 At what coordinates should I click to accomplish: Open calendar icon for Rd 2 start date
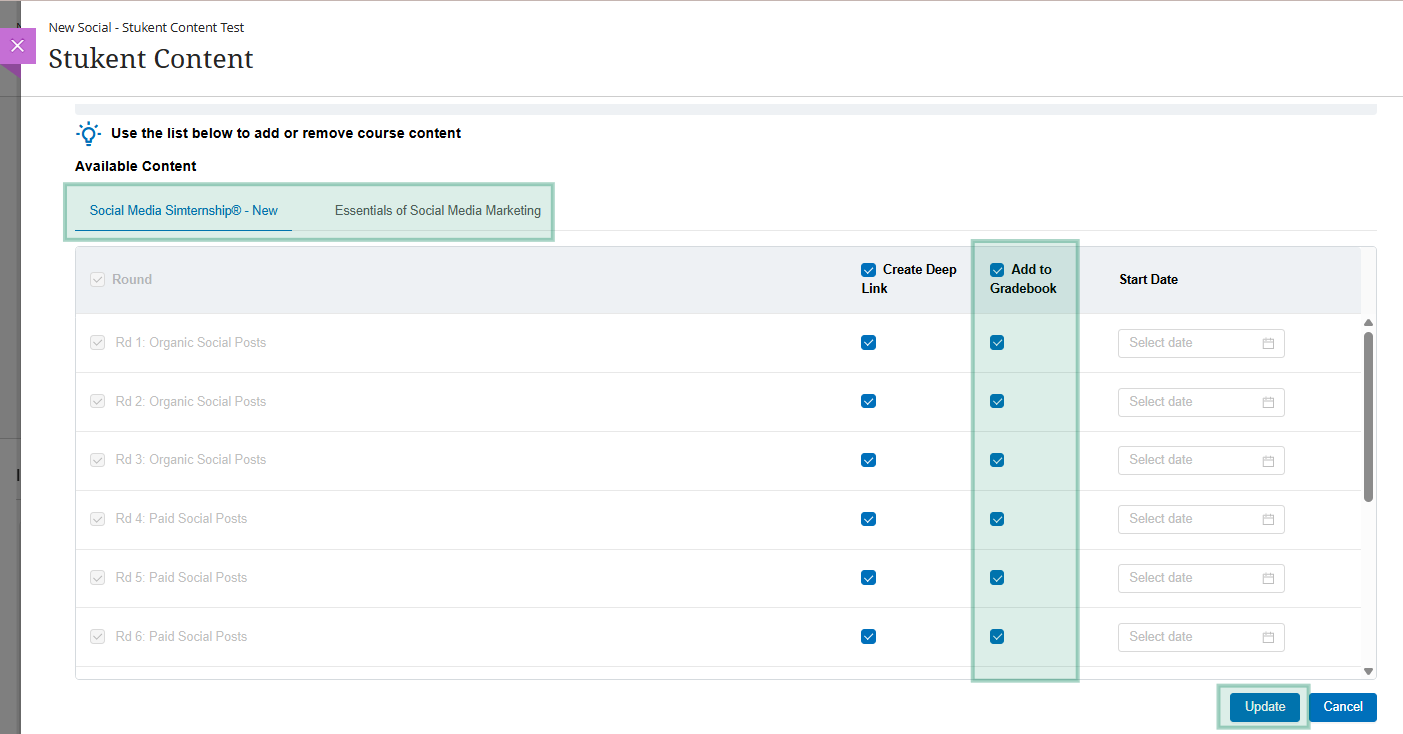[1268, 402]
